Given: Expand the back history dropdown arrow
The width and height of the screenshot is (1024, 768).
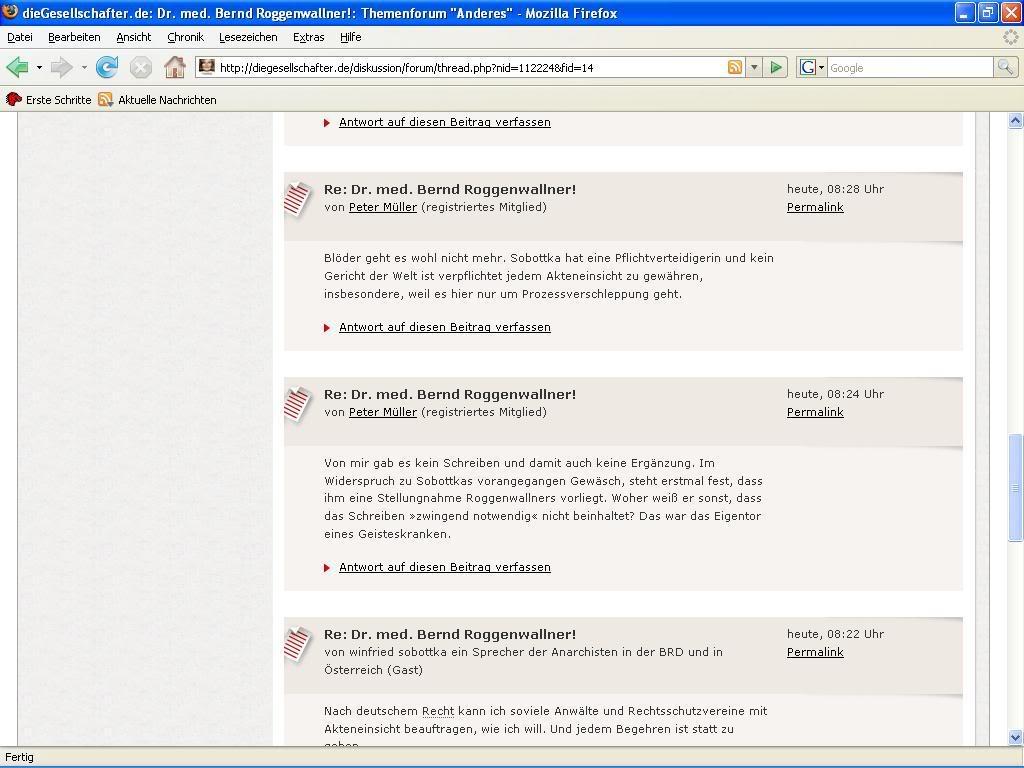Looking at the screenshot, I should 39,68.
